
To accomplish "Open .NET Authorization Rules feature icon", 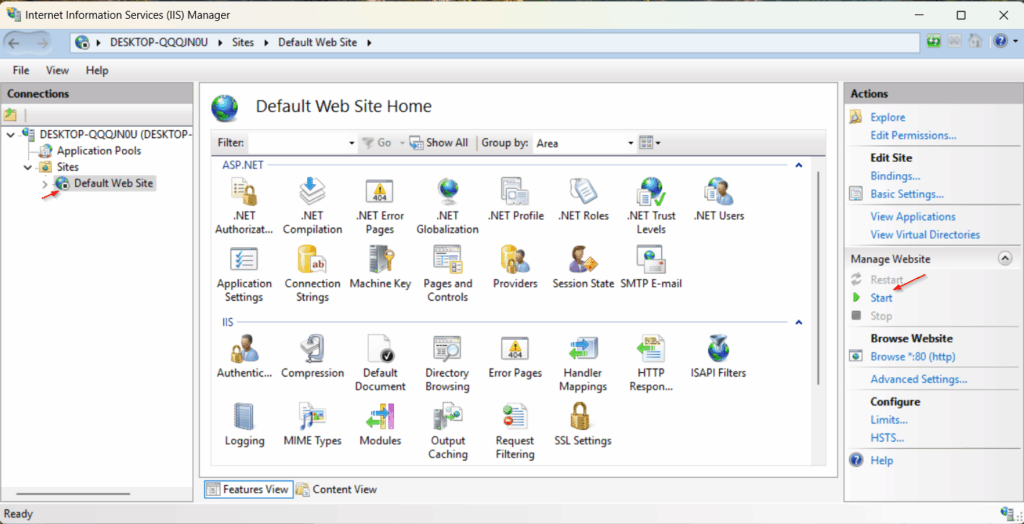I will (244, 206).
